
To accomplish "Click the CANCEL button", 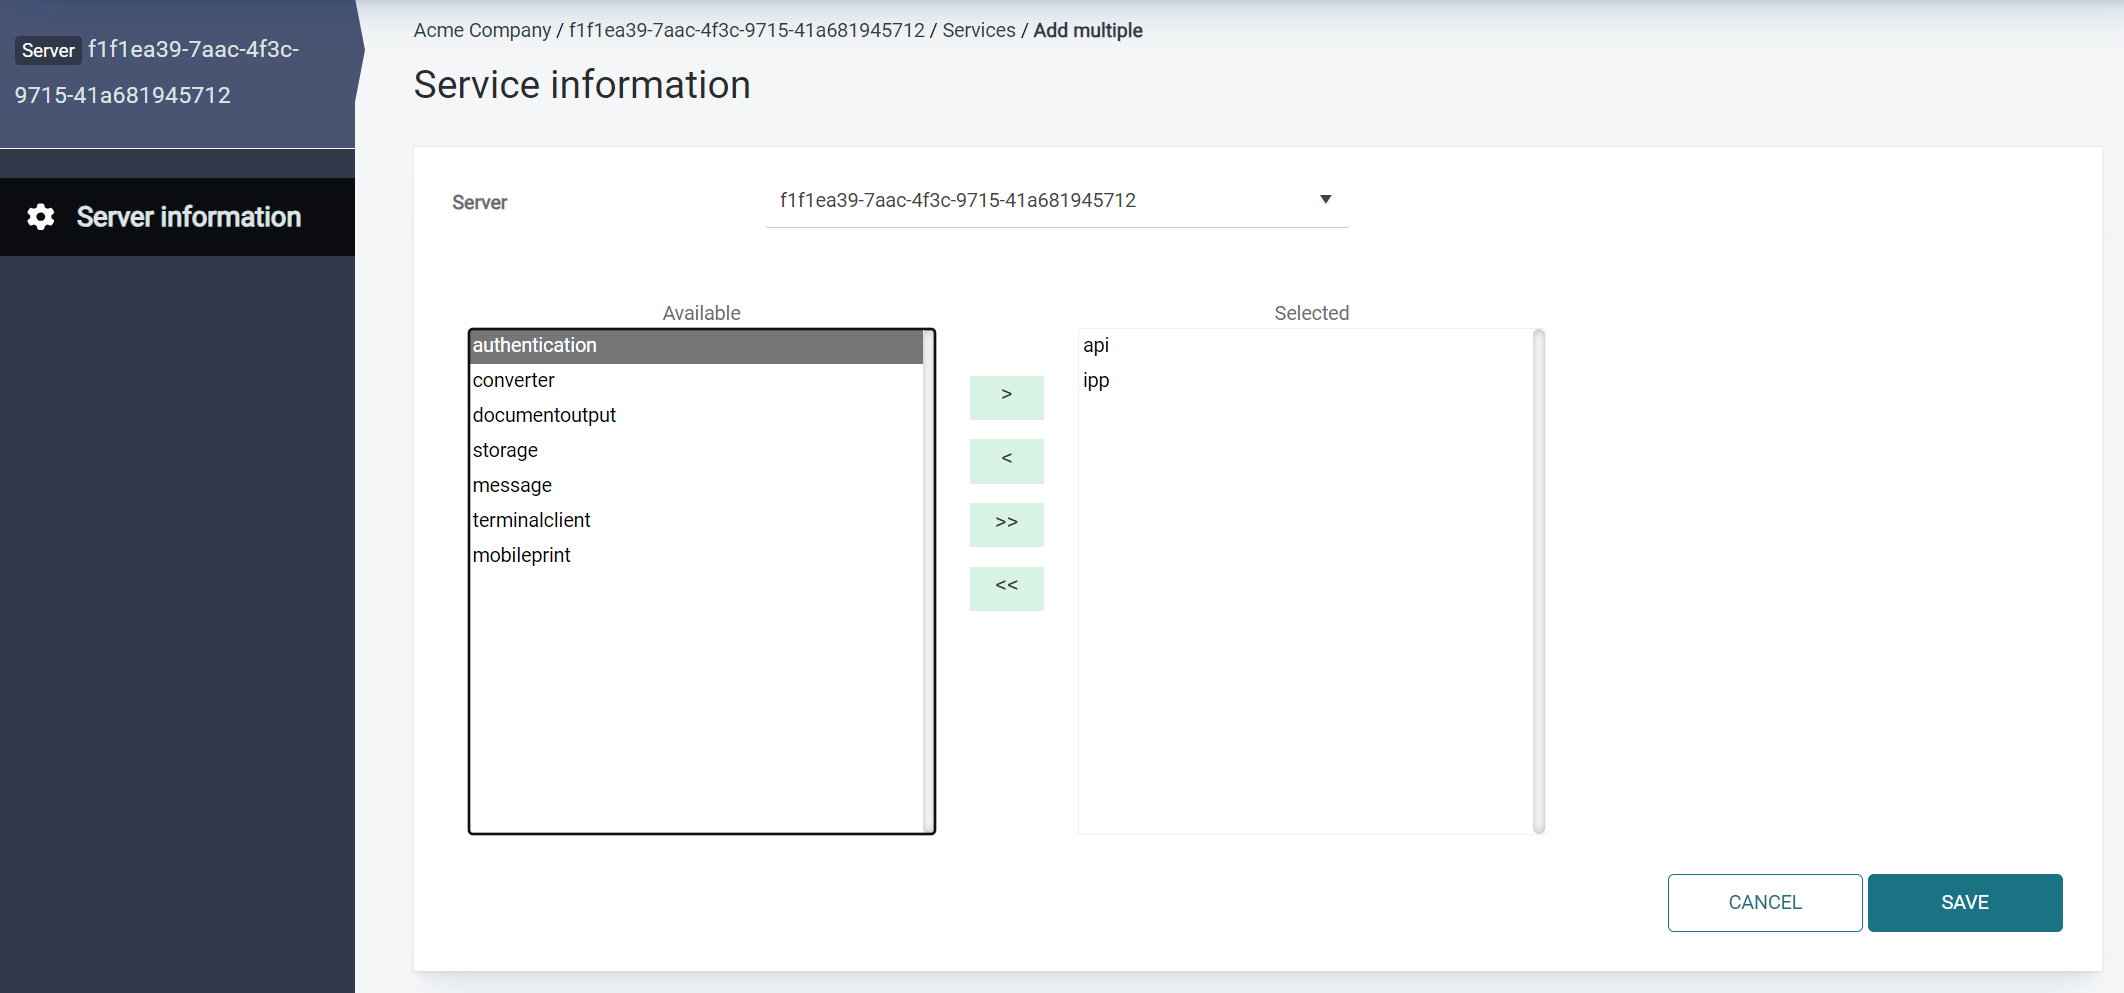I will pyautogui.click(x=1764, y=902).
